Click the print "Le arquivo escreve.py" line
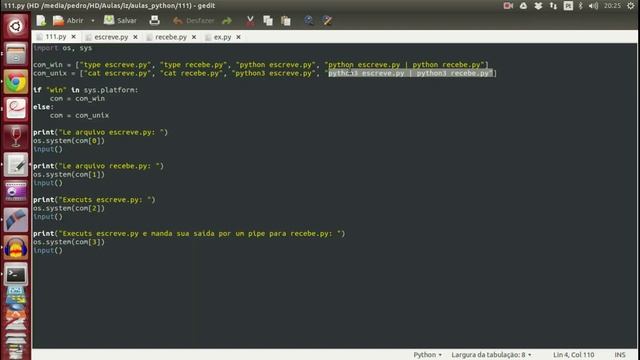This screenshot has height=360, width=640. tap(100, 132)
